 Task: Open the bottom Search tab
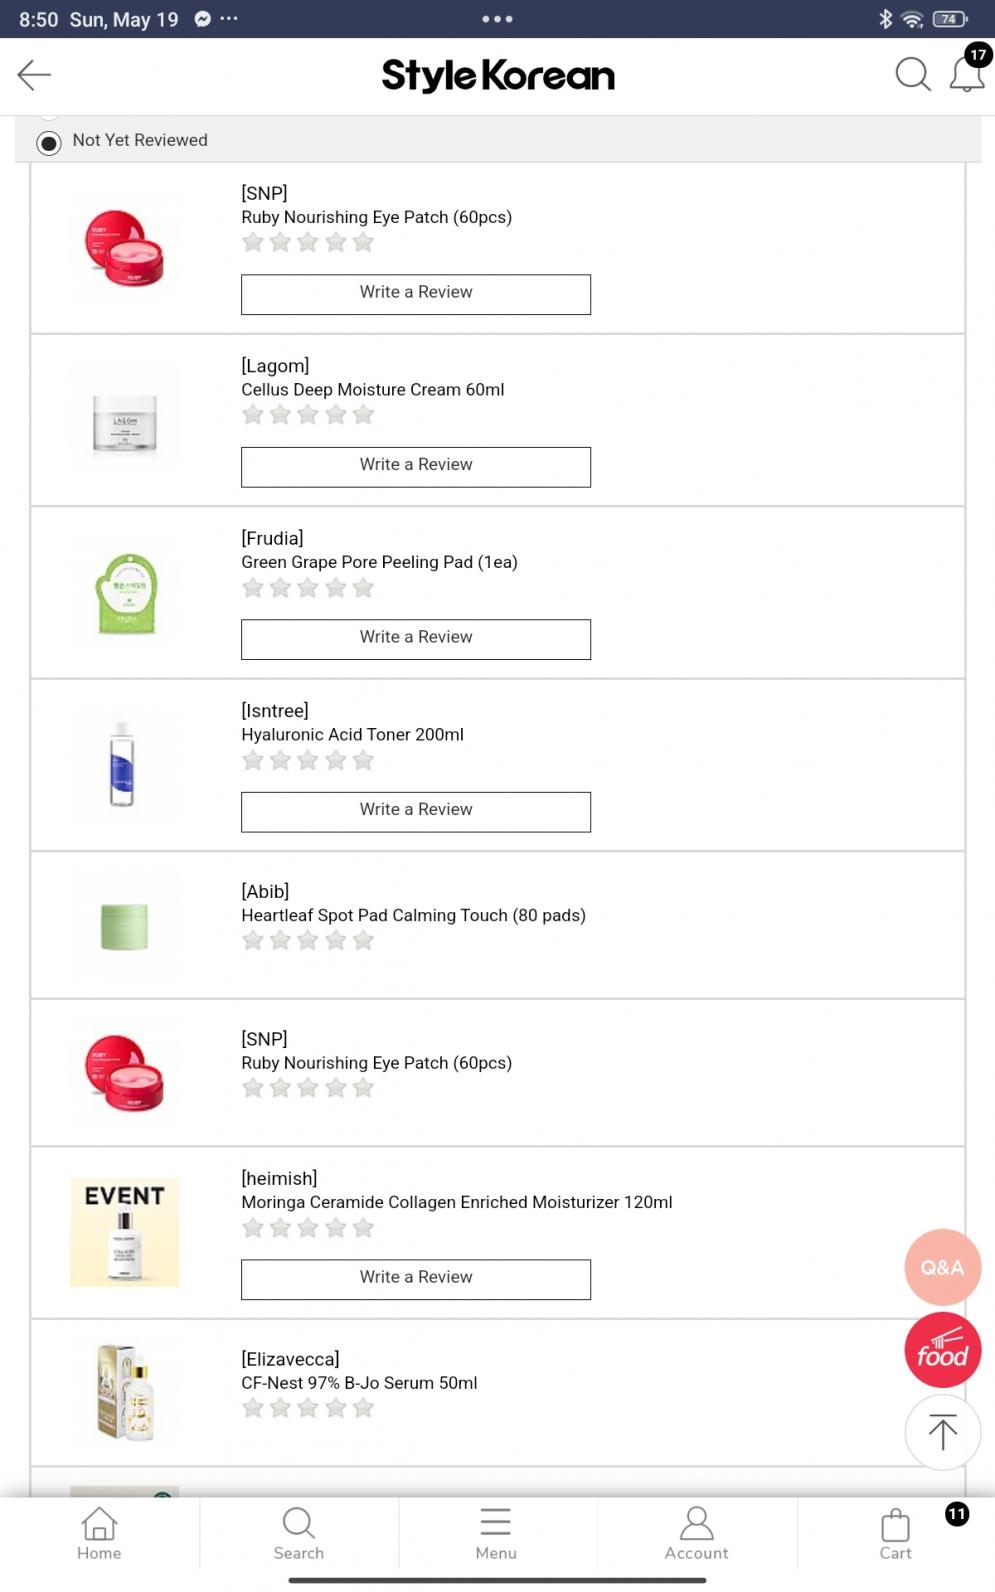pos(298,1534)
